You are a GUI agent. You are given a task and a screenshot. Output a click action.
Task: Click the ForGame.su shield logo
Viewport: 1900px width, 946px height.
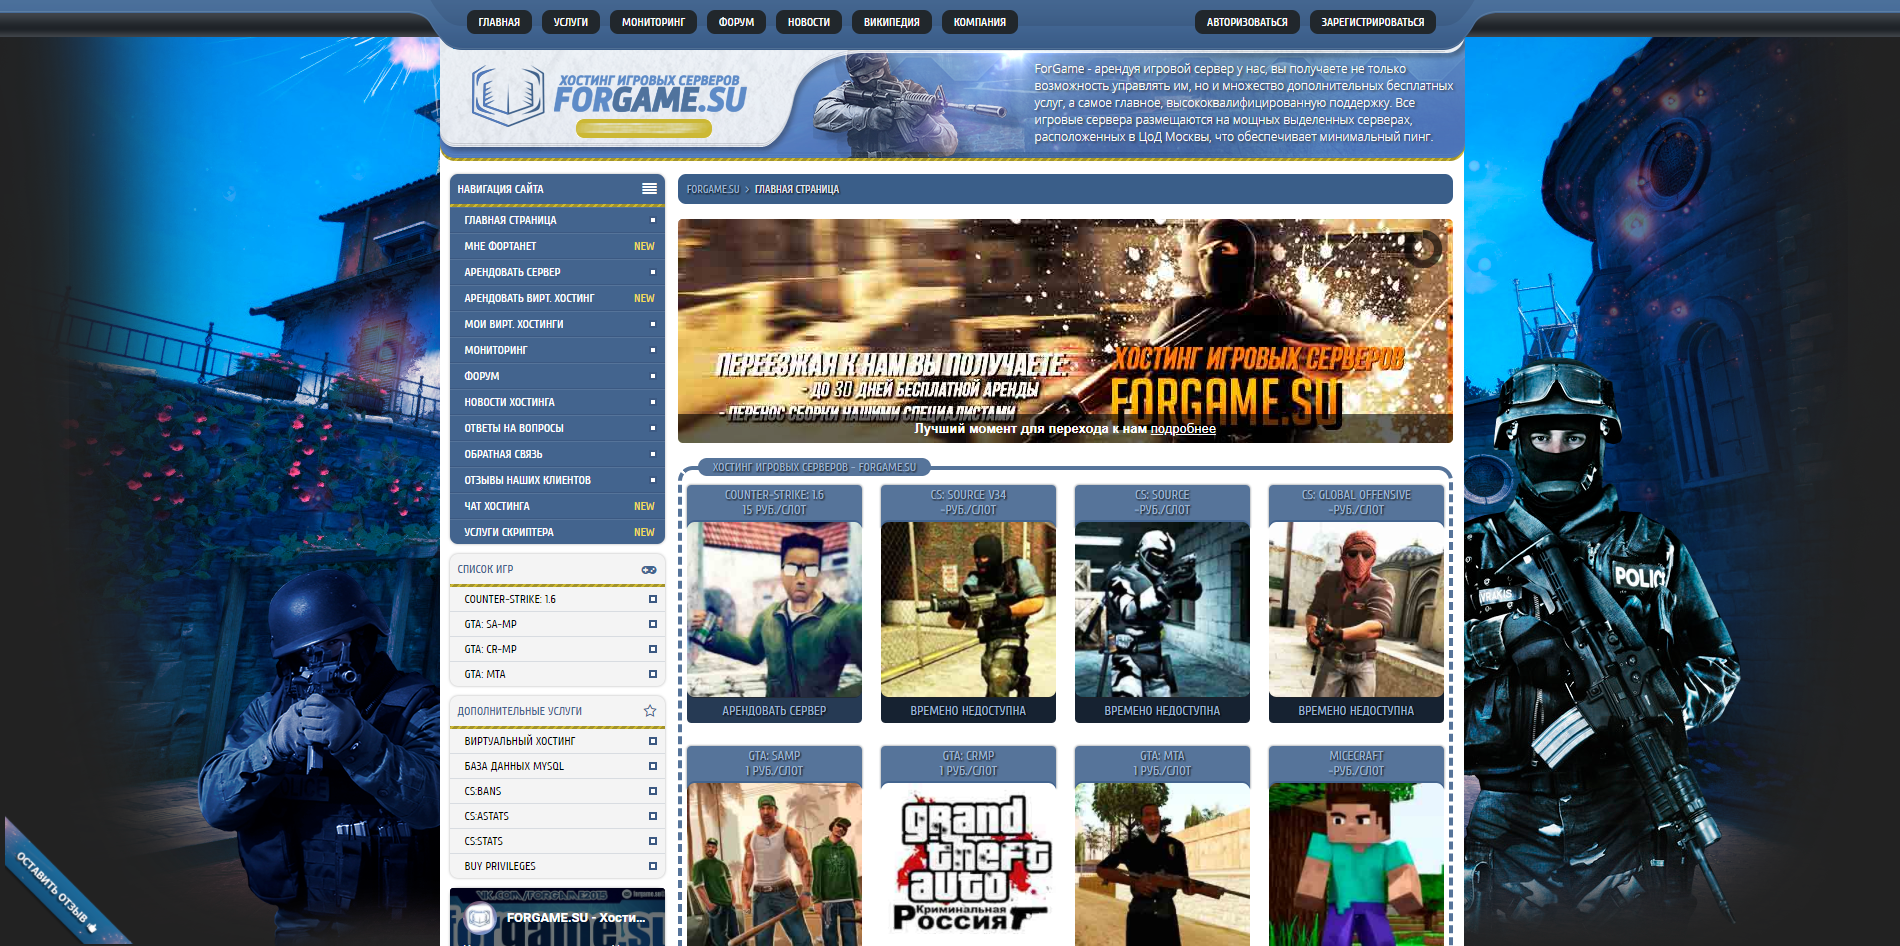[x=508, y=96]
